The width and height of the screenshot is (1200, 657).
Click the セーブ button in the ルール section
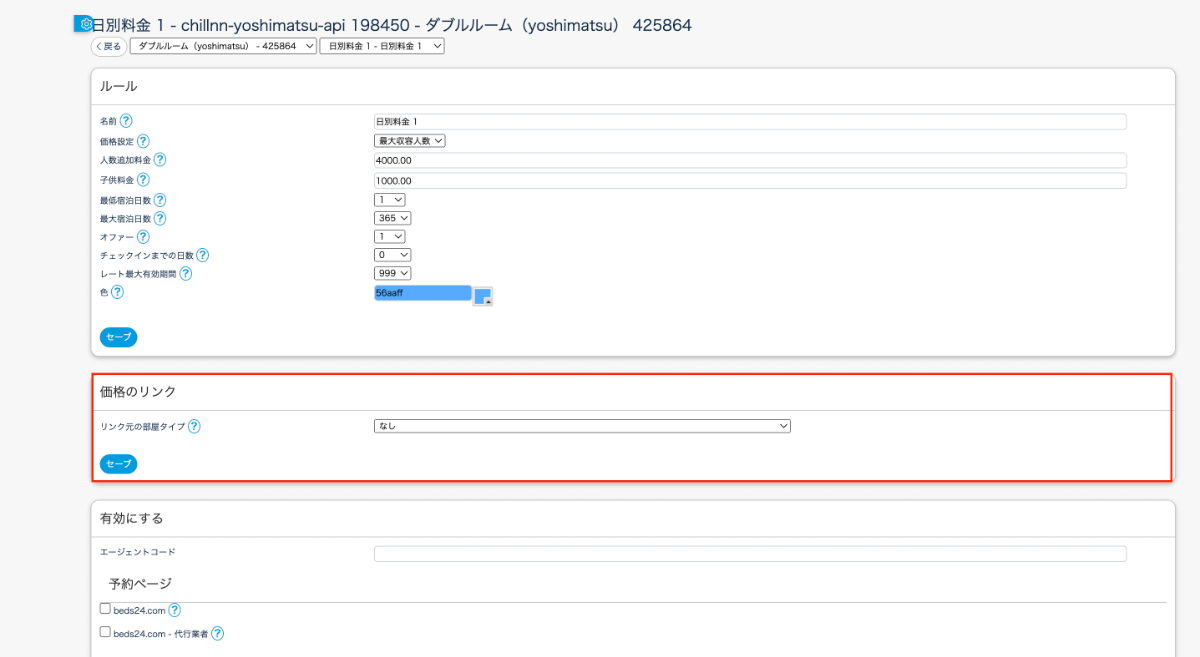pos(117,337)
